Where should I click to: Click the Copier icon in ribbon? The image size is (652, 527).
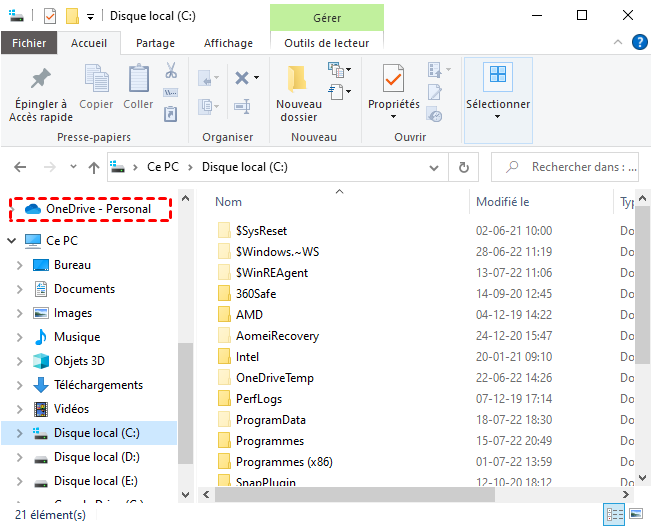point(96,78)
